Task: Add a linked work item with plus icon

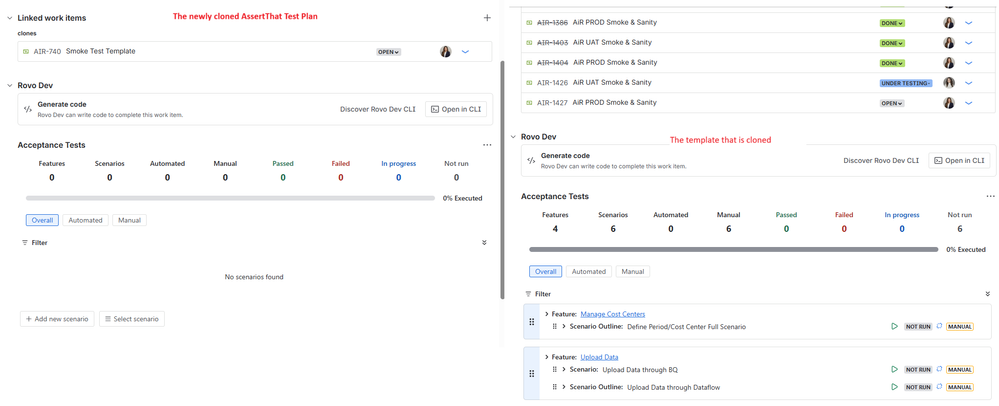Action: click(x=487, y=18)
